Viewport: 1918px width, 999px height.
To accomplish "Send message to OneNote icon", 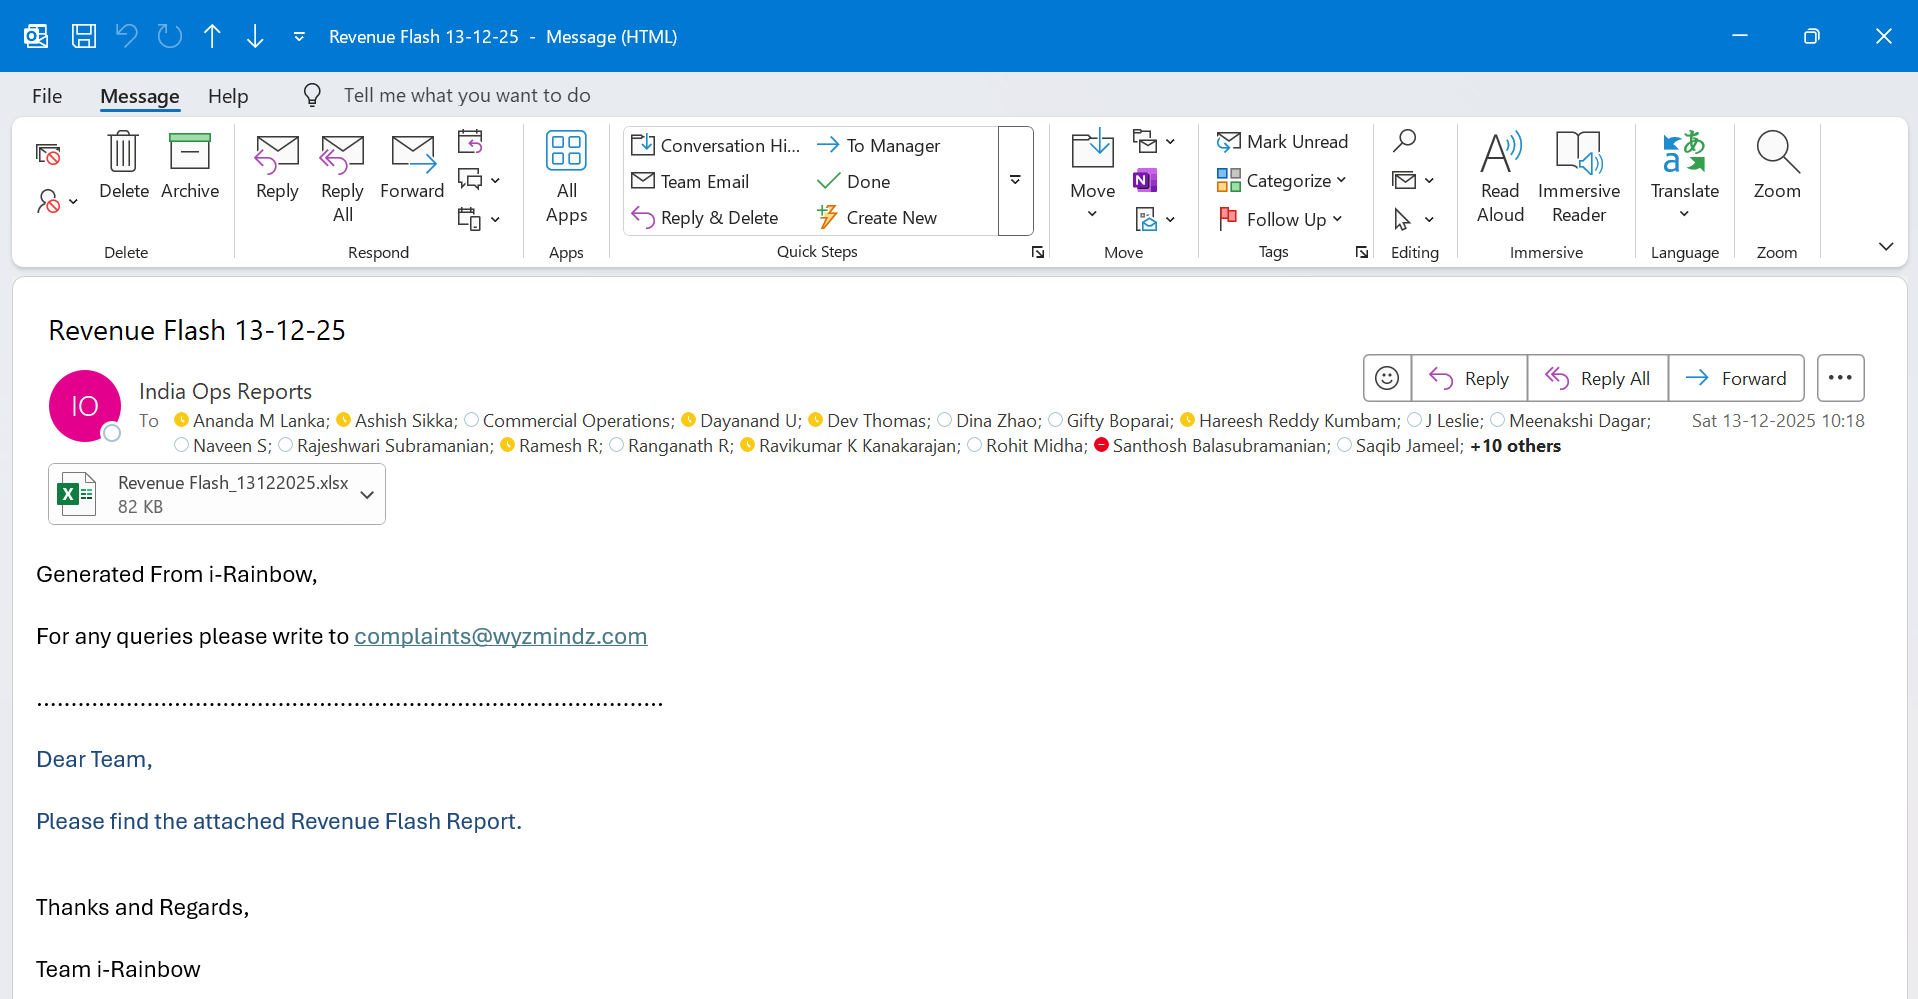I will point(1145,180).
